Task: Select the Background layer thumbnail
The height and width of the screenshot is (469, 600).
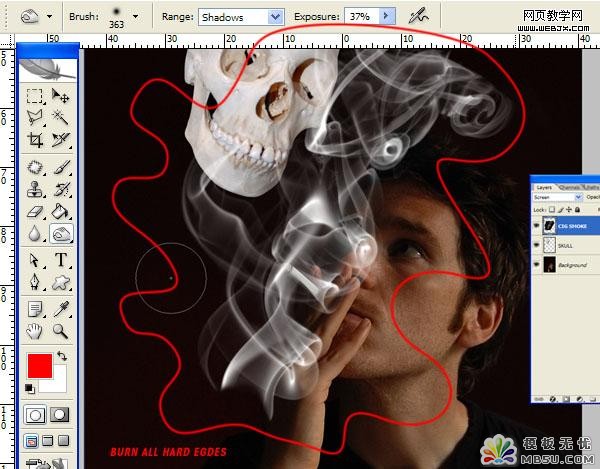Action: [x=549, y=265]
